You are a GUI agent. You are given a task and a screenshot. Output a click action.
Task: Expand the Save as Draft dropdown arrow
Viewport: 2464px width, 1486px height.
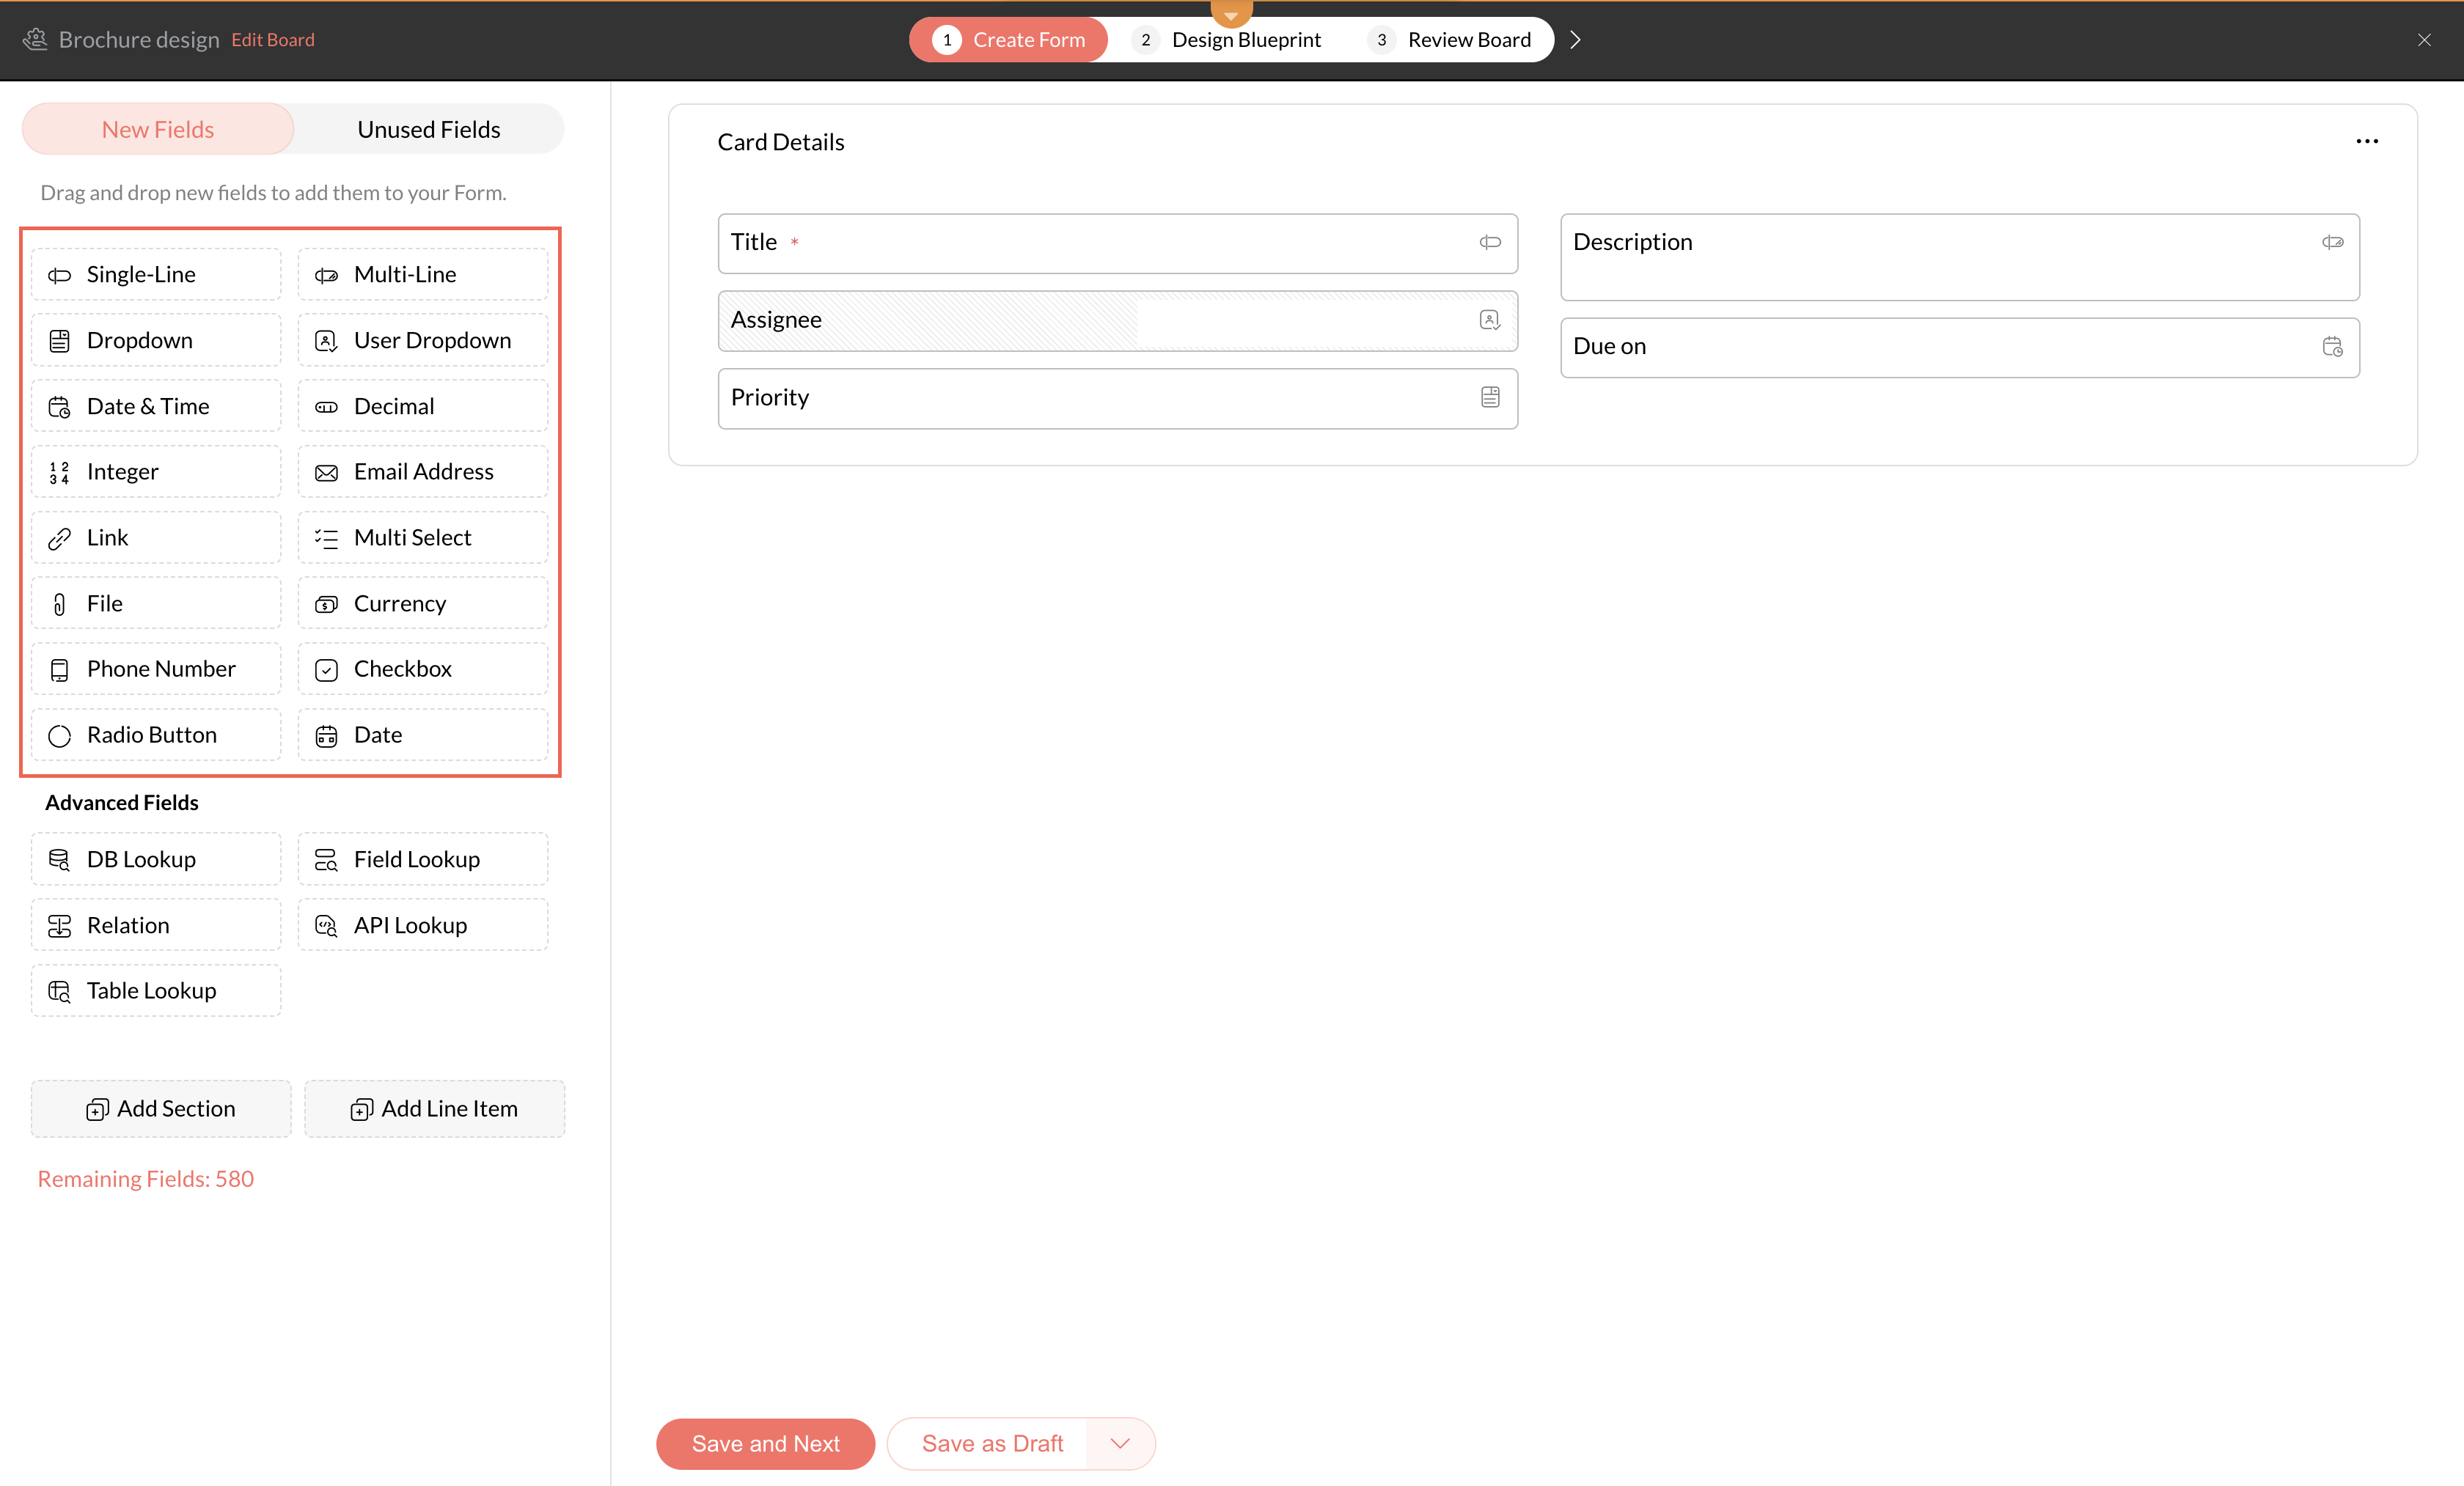click(x=1120, y=1443)
